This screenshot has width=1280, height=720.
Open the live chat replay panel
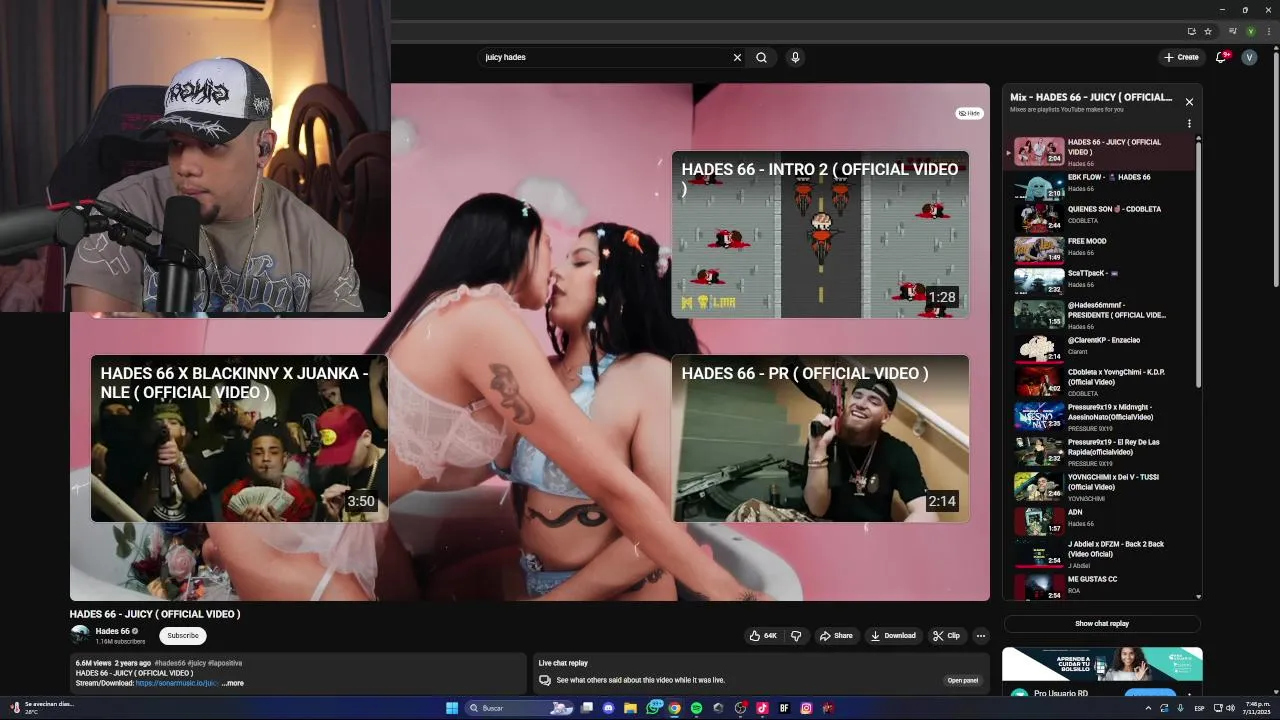962,680
